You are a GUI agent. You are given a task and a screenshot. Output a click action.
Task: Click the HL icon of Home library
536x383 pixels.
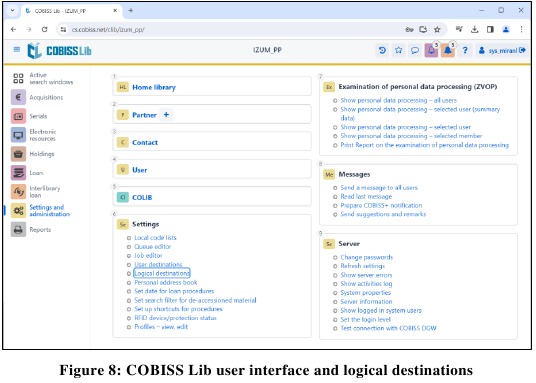pos(123,87)
